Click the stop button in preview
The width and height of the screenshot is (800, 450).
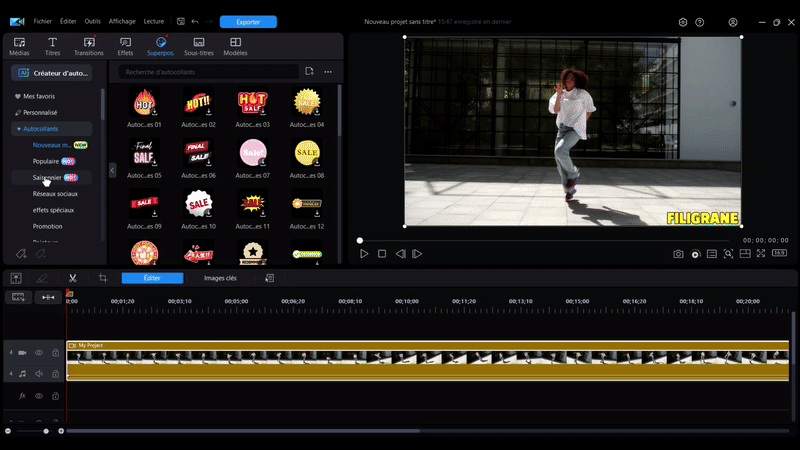(x=382, y=254)
